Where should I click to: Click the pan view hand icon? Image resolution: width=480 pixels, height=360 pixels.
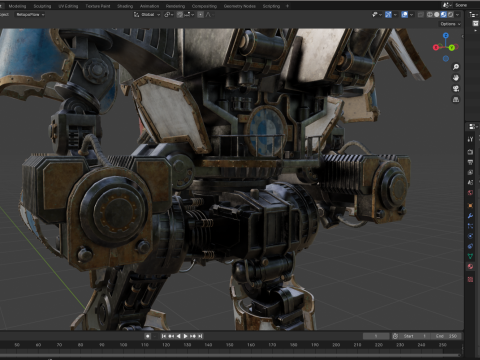coord(456,78)
